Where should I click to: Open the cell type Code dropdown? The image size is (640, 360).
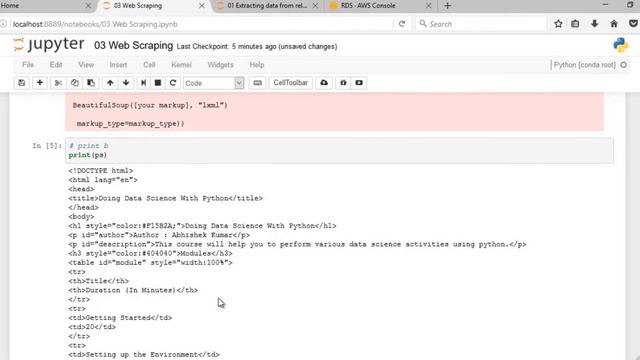[x=213, y=83]
